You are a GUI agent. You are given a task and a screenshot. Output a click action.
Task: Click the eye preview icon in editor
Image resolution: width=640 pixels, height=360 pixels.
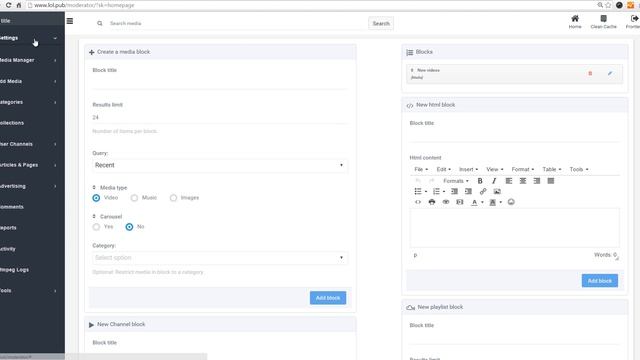point(446,202)
